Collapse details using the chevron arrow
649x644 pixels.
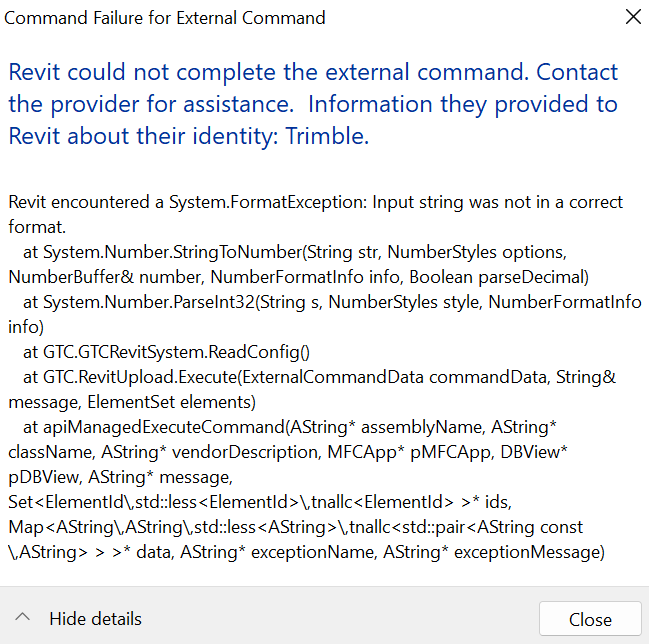(23, 618)
